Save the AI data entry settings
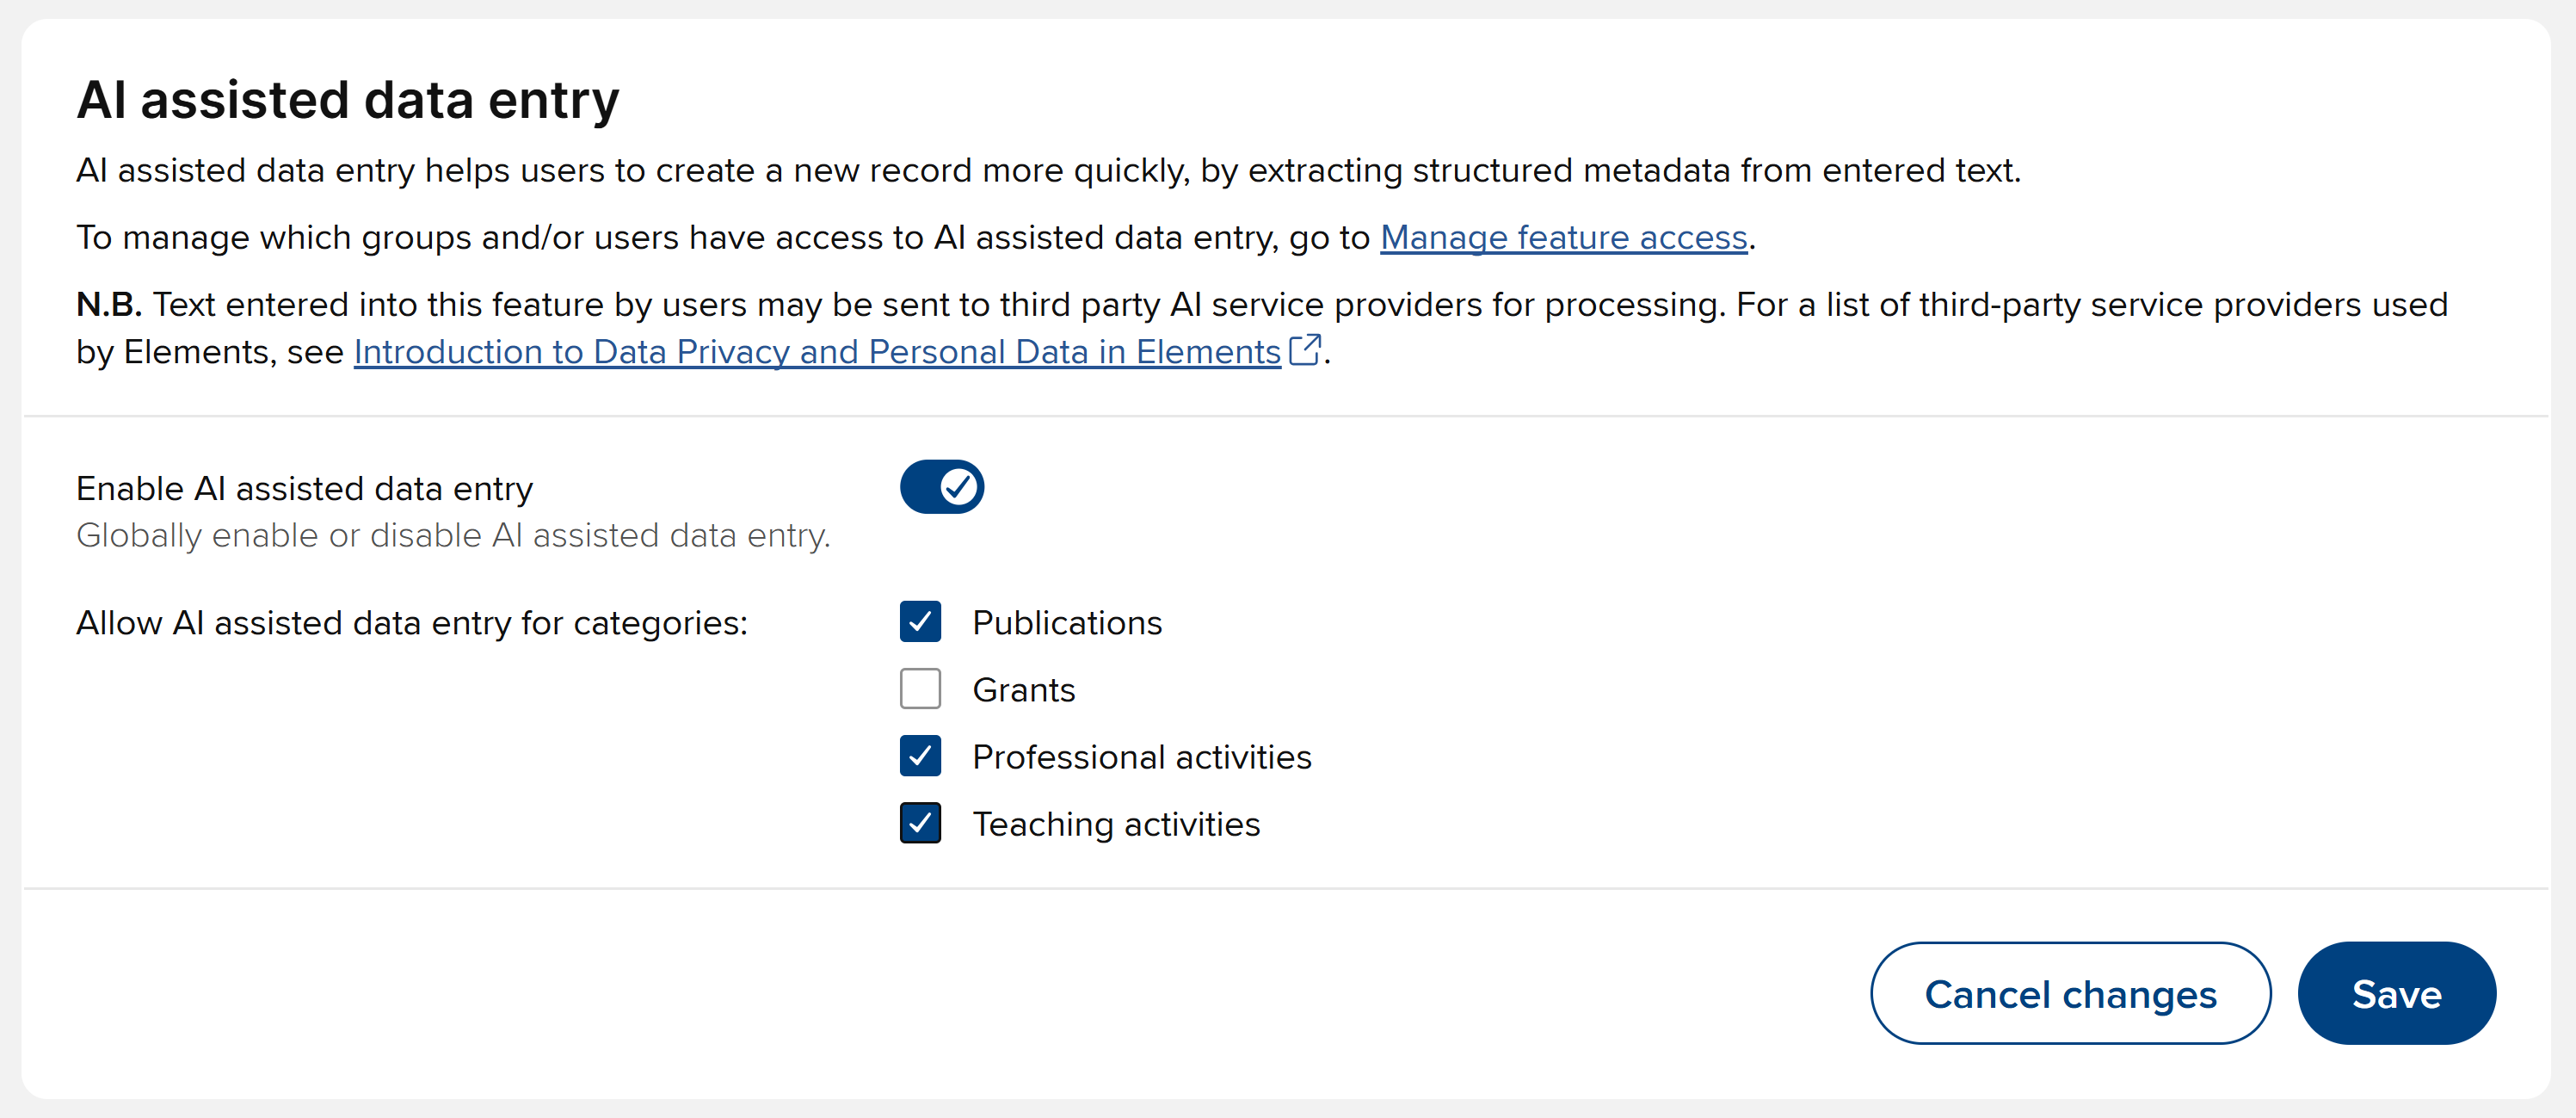The height and width of the screenshot is (1118, 2576). tap(2396, 993)
